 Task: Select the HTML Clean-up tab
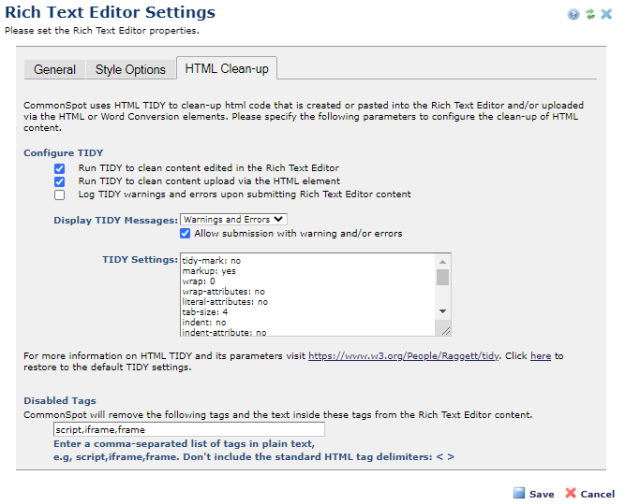tap(226, 69)
